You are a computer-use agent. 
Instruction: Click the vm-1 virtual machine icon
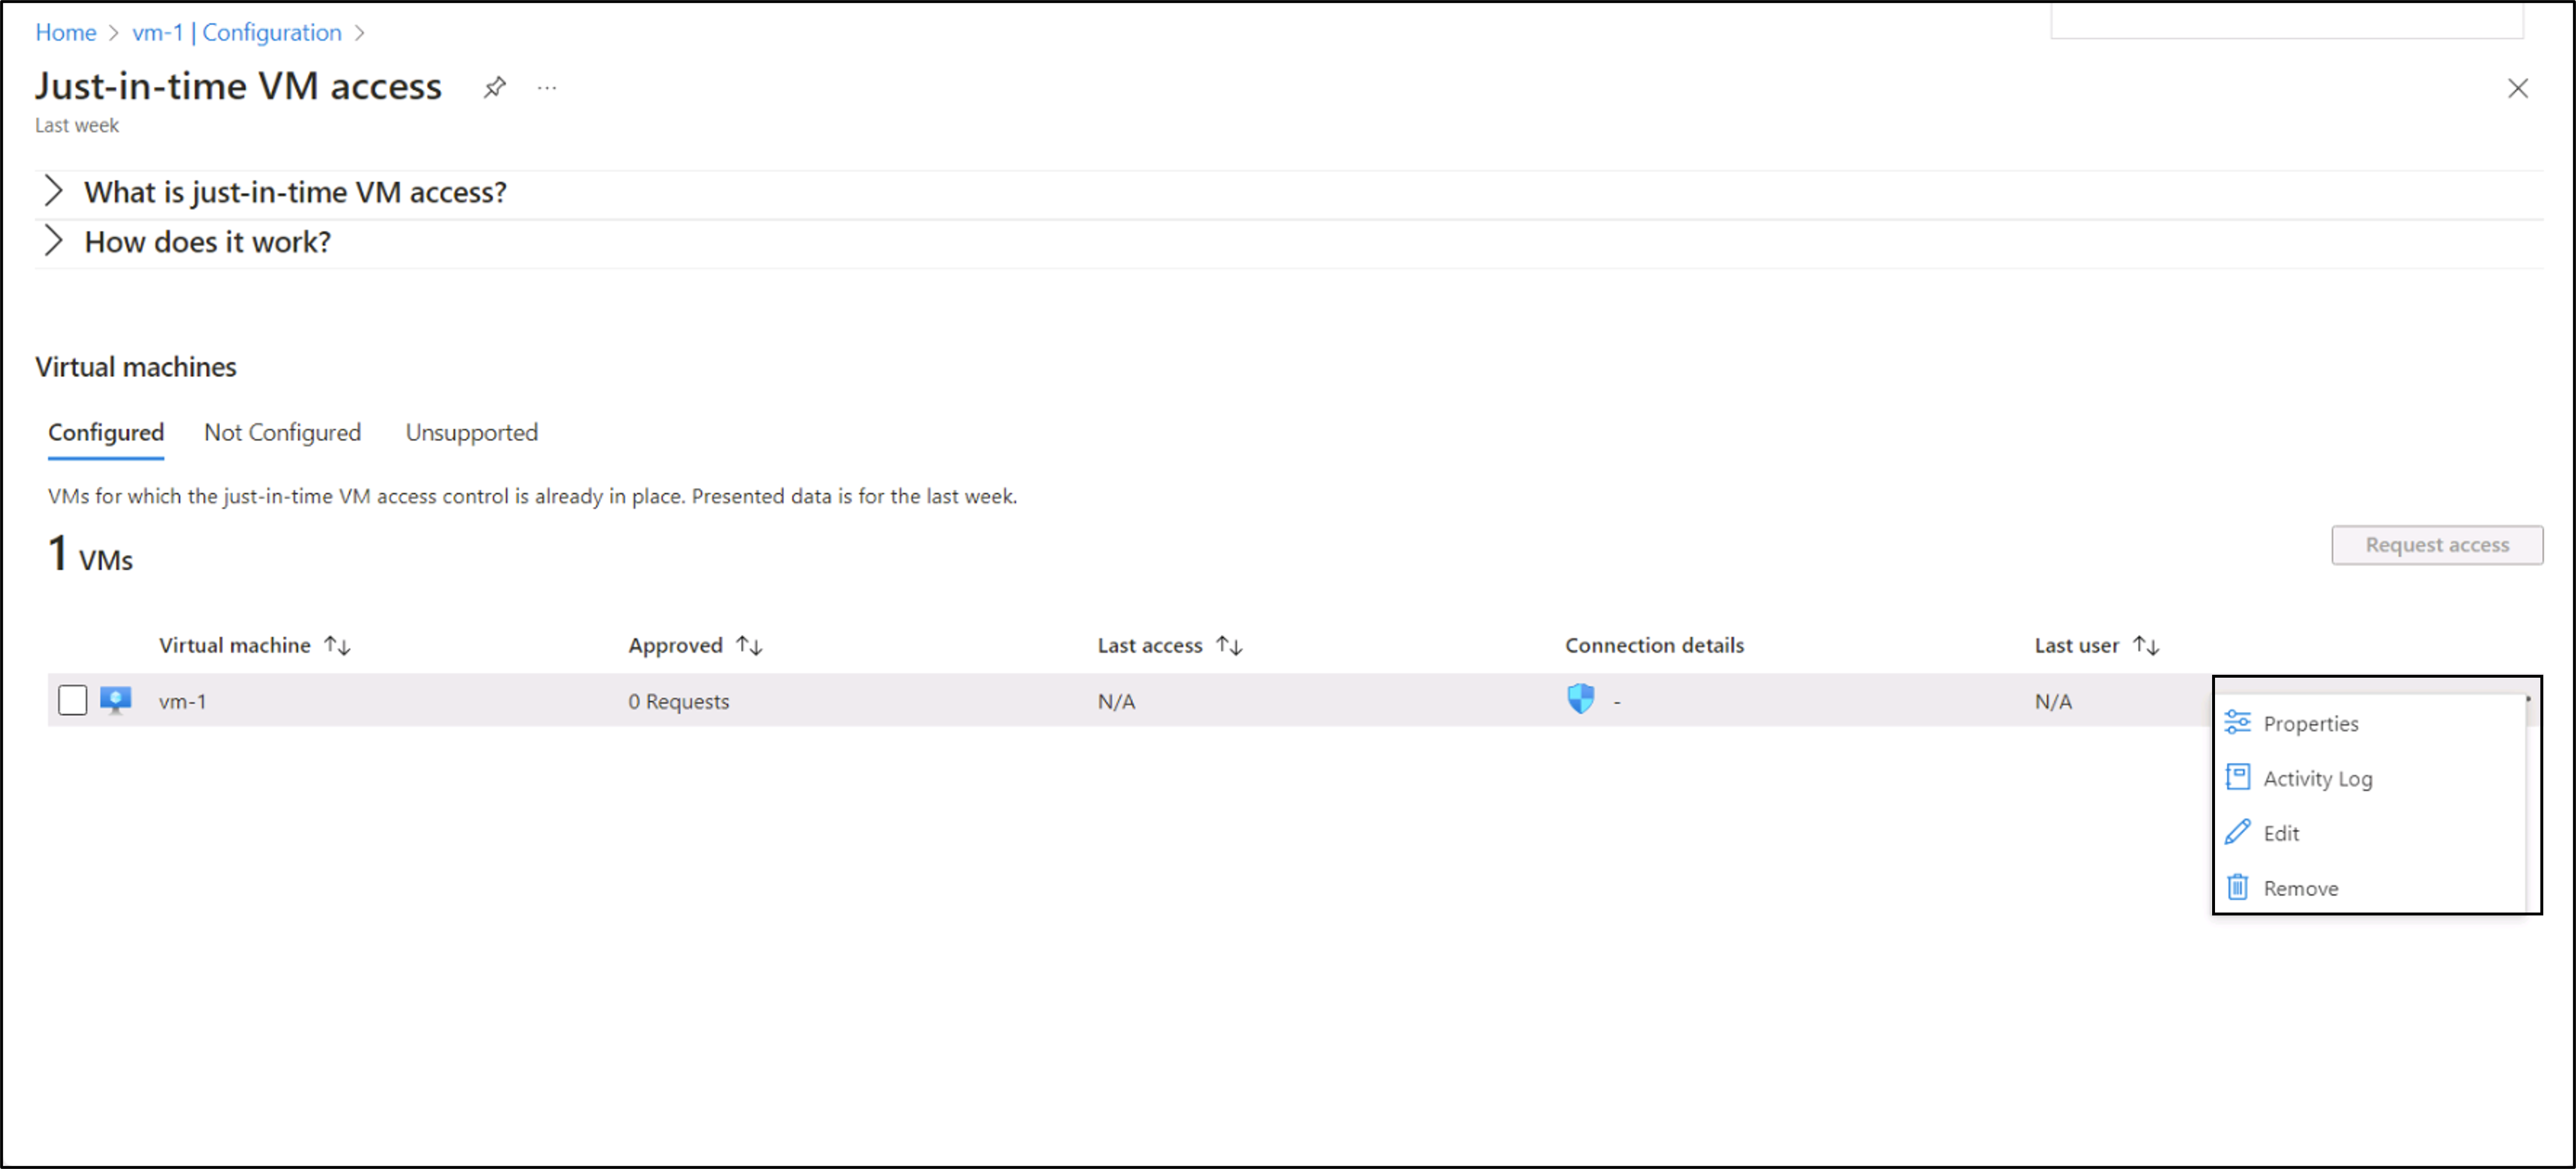116,700
